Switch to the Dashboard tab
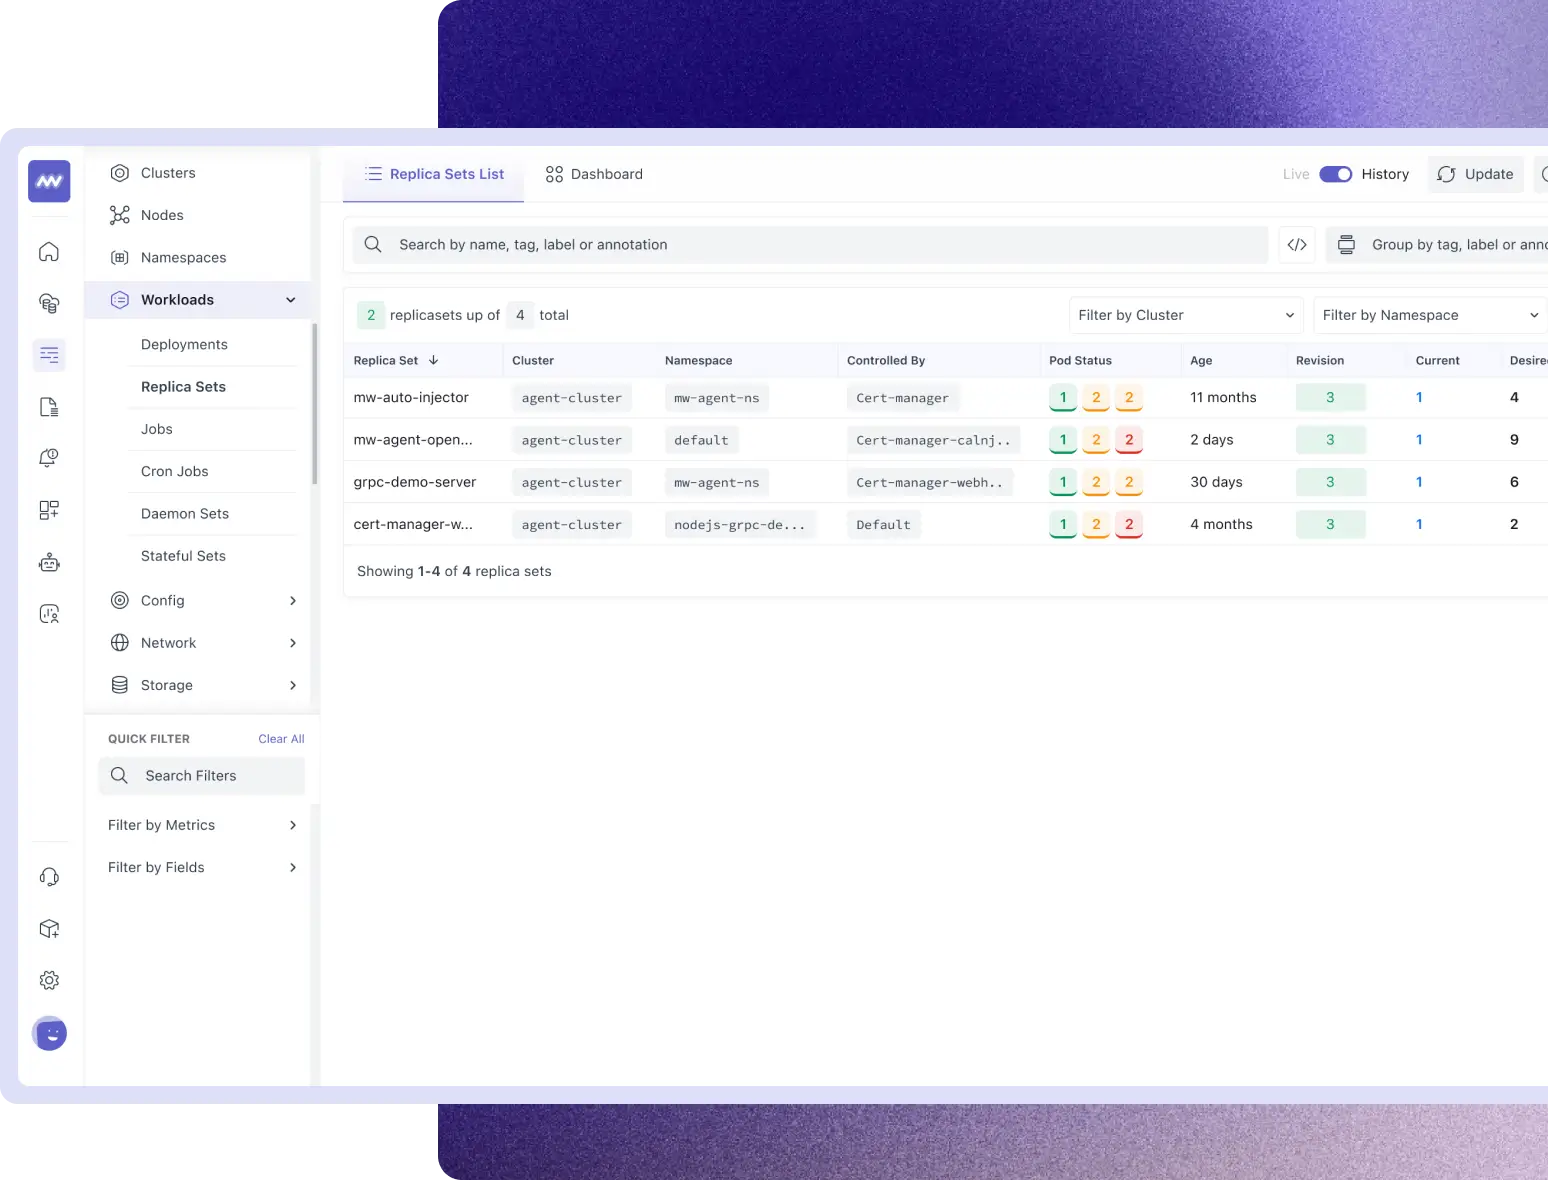 pos(594,174)
